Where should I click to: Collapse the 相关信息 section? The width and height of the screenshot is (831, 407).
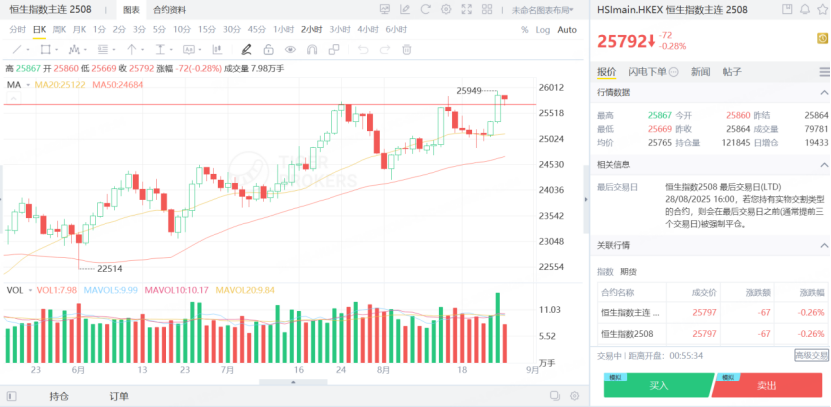click(824, 165)
